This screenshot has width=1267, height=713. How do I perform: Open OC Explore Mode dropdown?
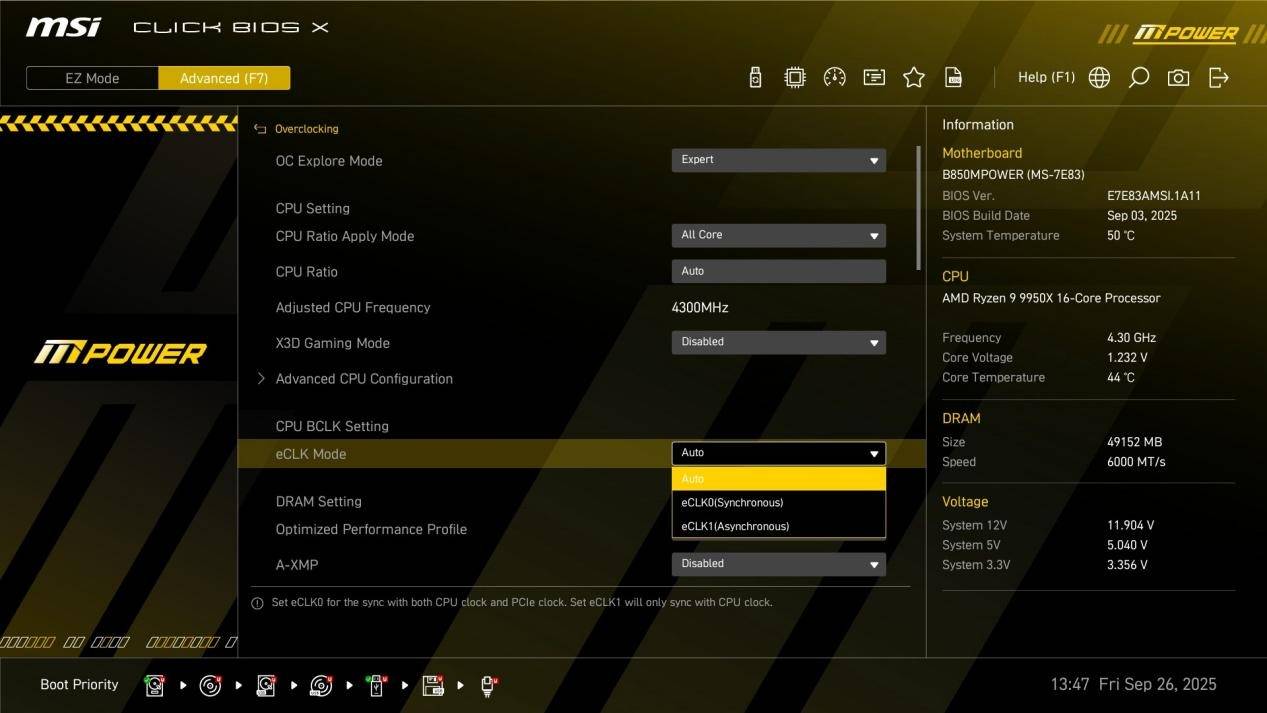[x=778, y=160]
